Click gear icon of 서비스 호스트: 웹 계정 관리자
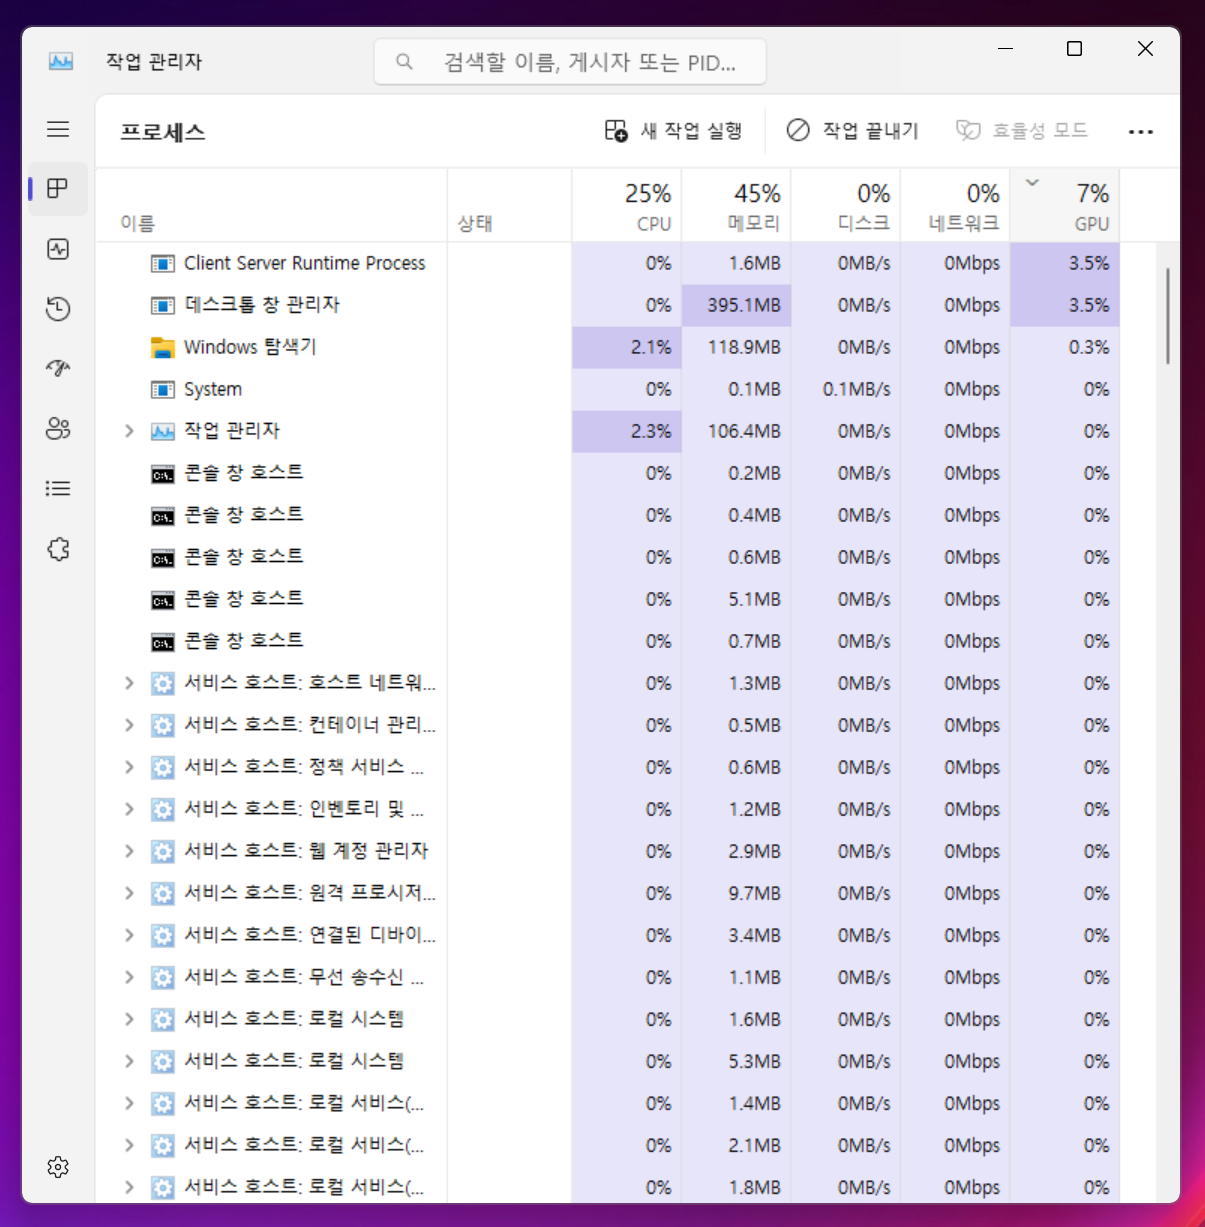 (162, 851)
